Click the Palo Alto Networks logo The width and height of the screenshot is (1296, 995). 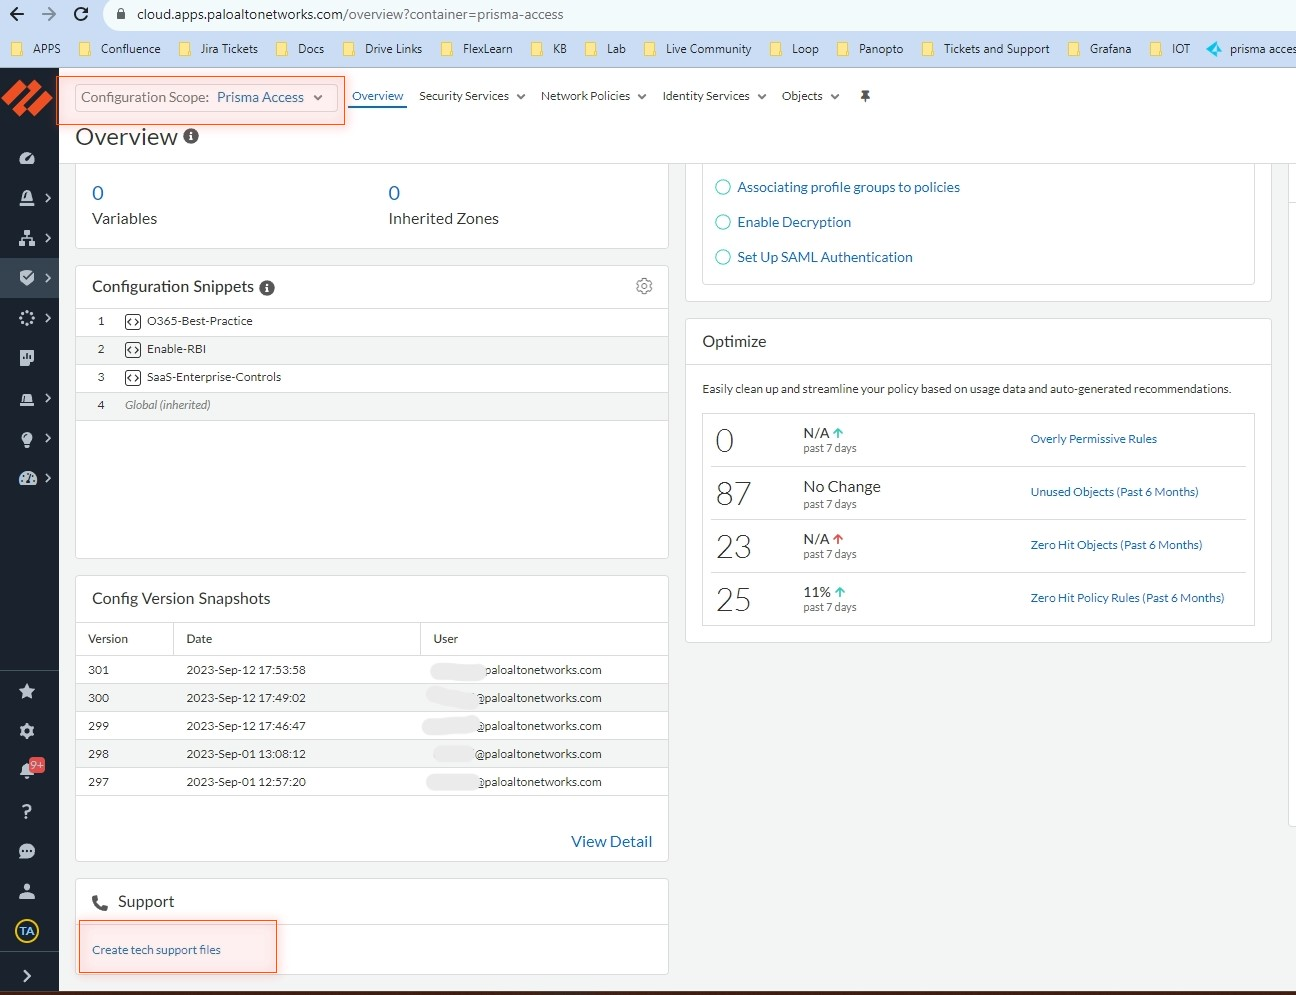27,99
